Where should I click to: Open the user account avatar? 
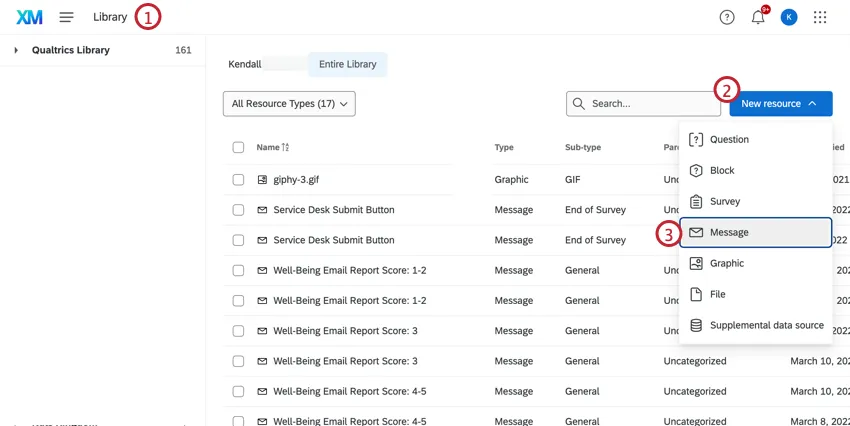(789, 17)
